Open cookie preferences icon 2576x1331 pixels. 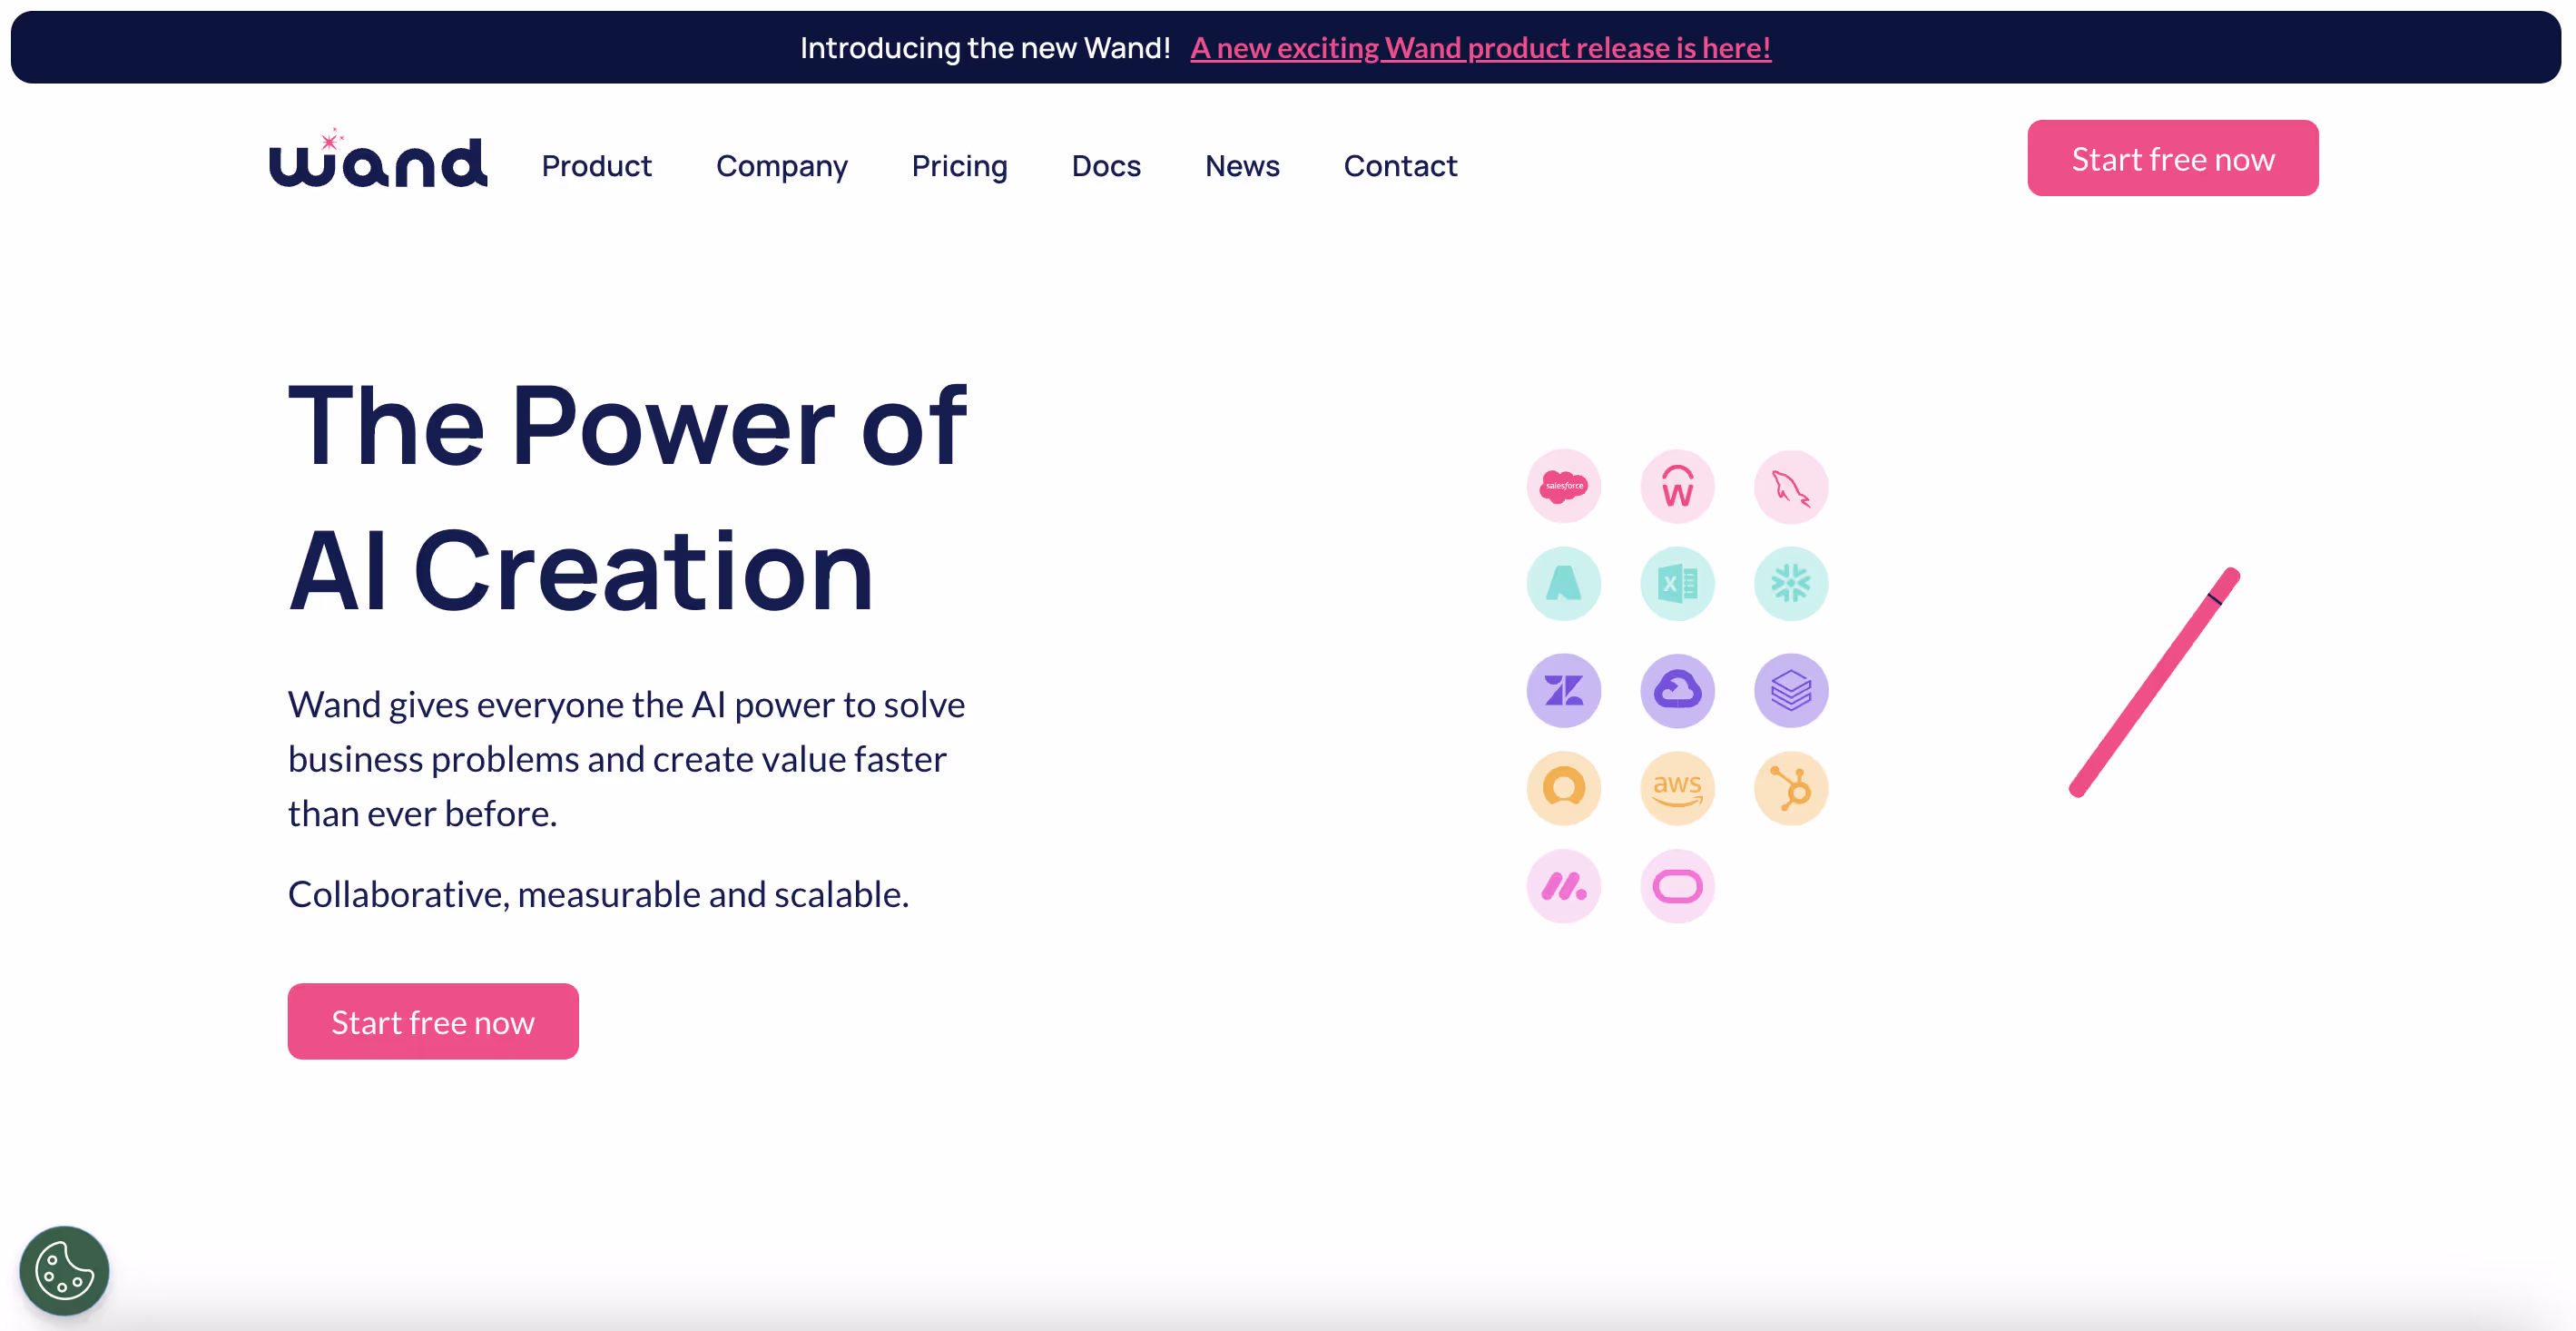click(64, 1270)
